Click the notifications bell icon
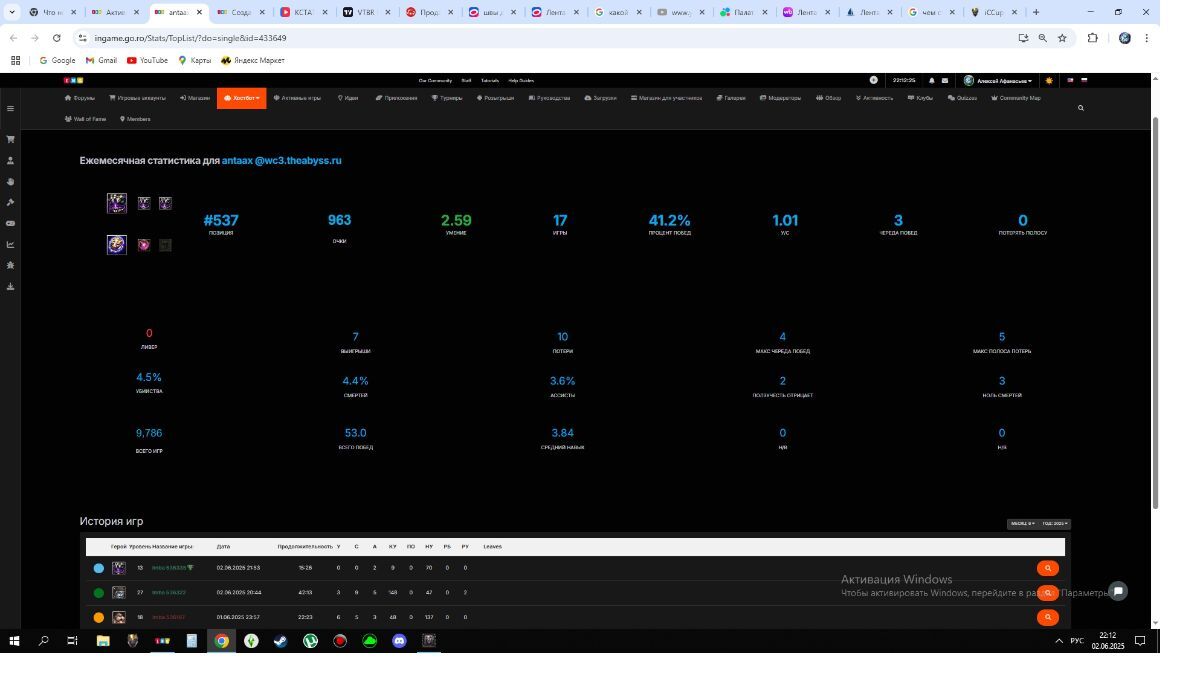 [931, 80]
